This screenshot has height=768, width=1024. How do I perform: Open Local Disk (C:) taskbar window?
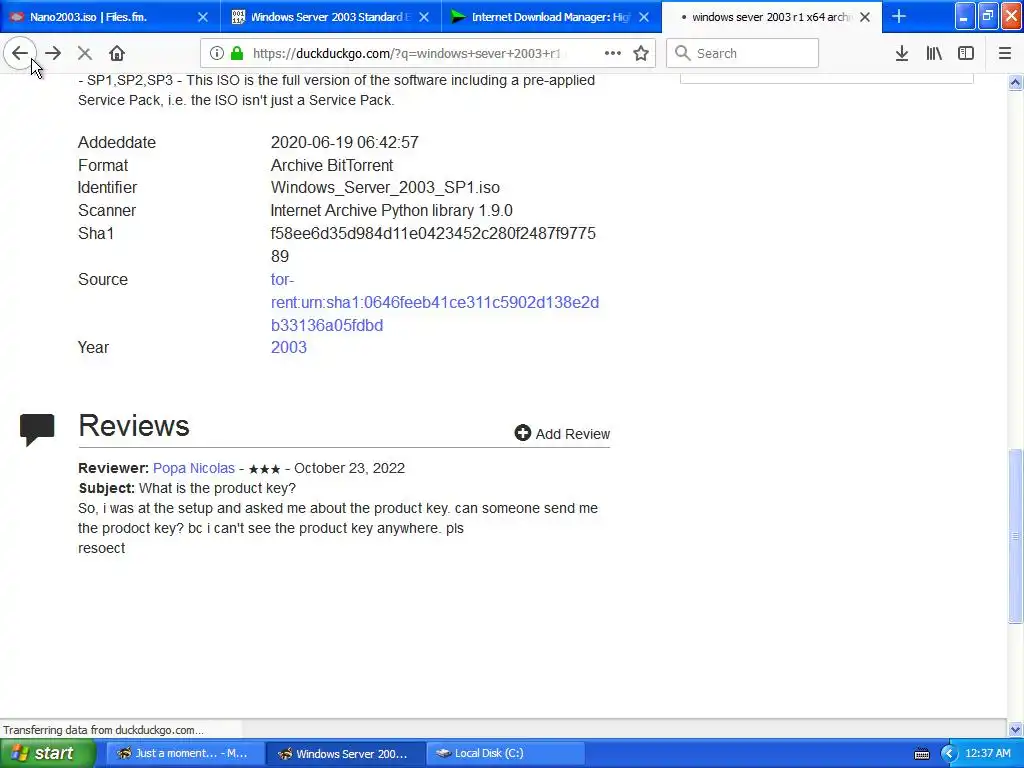506,754
